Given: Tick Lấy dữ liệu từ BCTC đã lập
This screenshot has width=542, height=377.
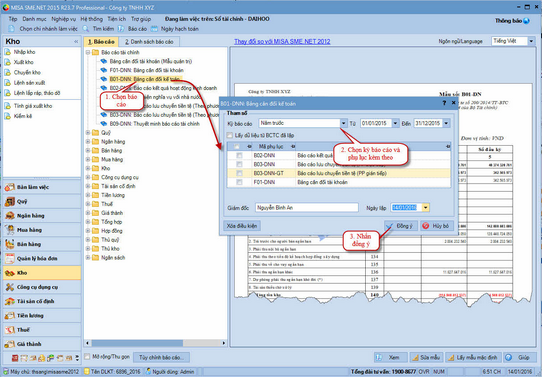Looking at the screenshot, I should coord(230,135).
